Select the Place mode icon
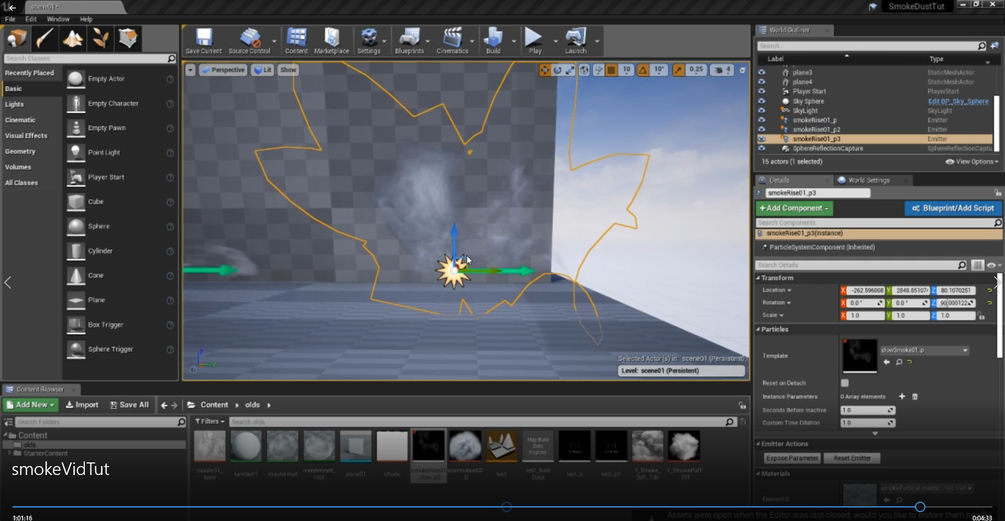 click(x=17, y=38)
